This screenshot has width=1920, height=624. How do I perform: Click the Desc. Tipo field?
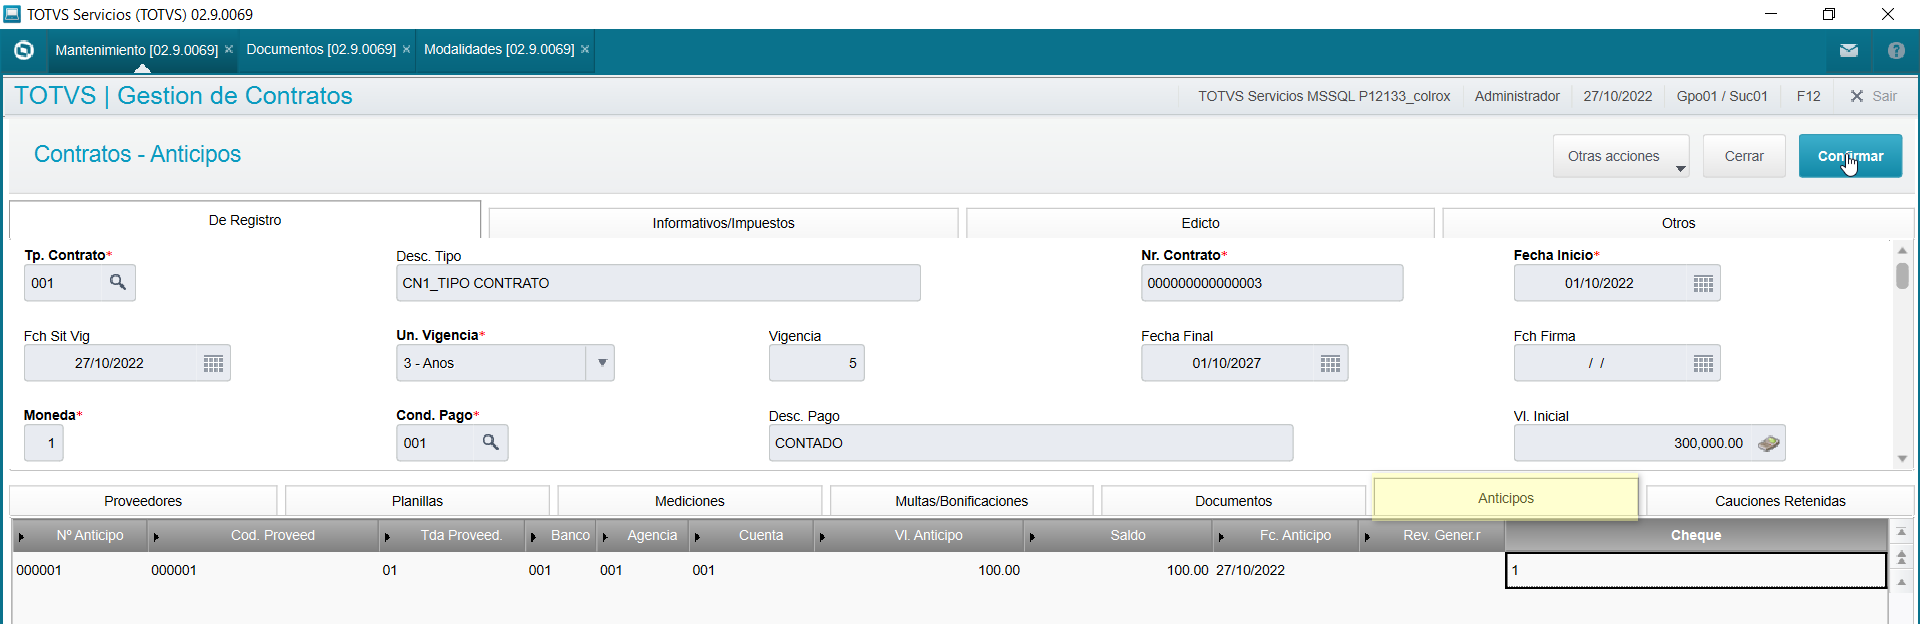click(658, 283)
